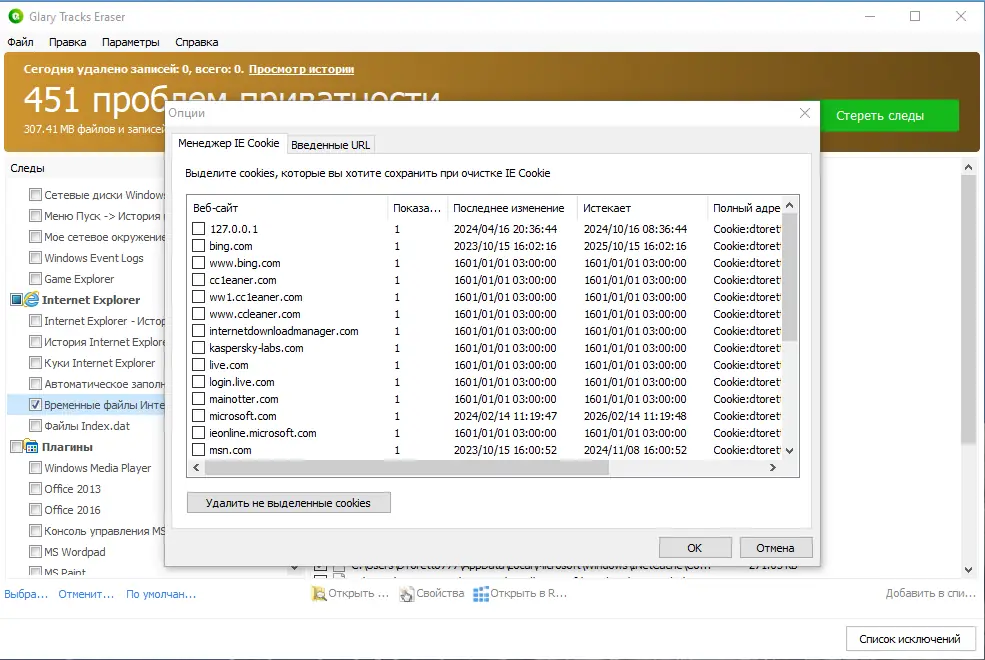Click cookie list scroll-down arrow

coord(790,450)
